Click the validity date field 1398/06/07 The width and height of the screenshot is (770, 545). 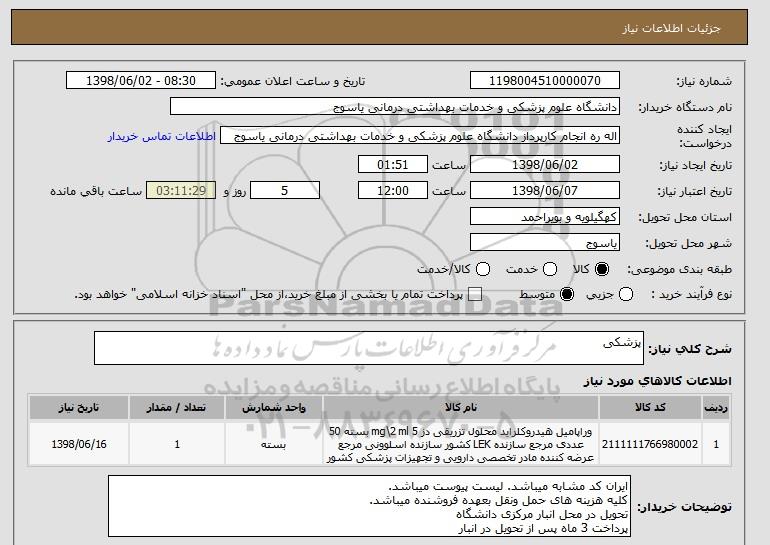click(x=545, y=191)
